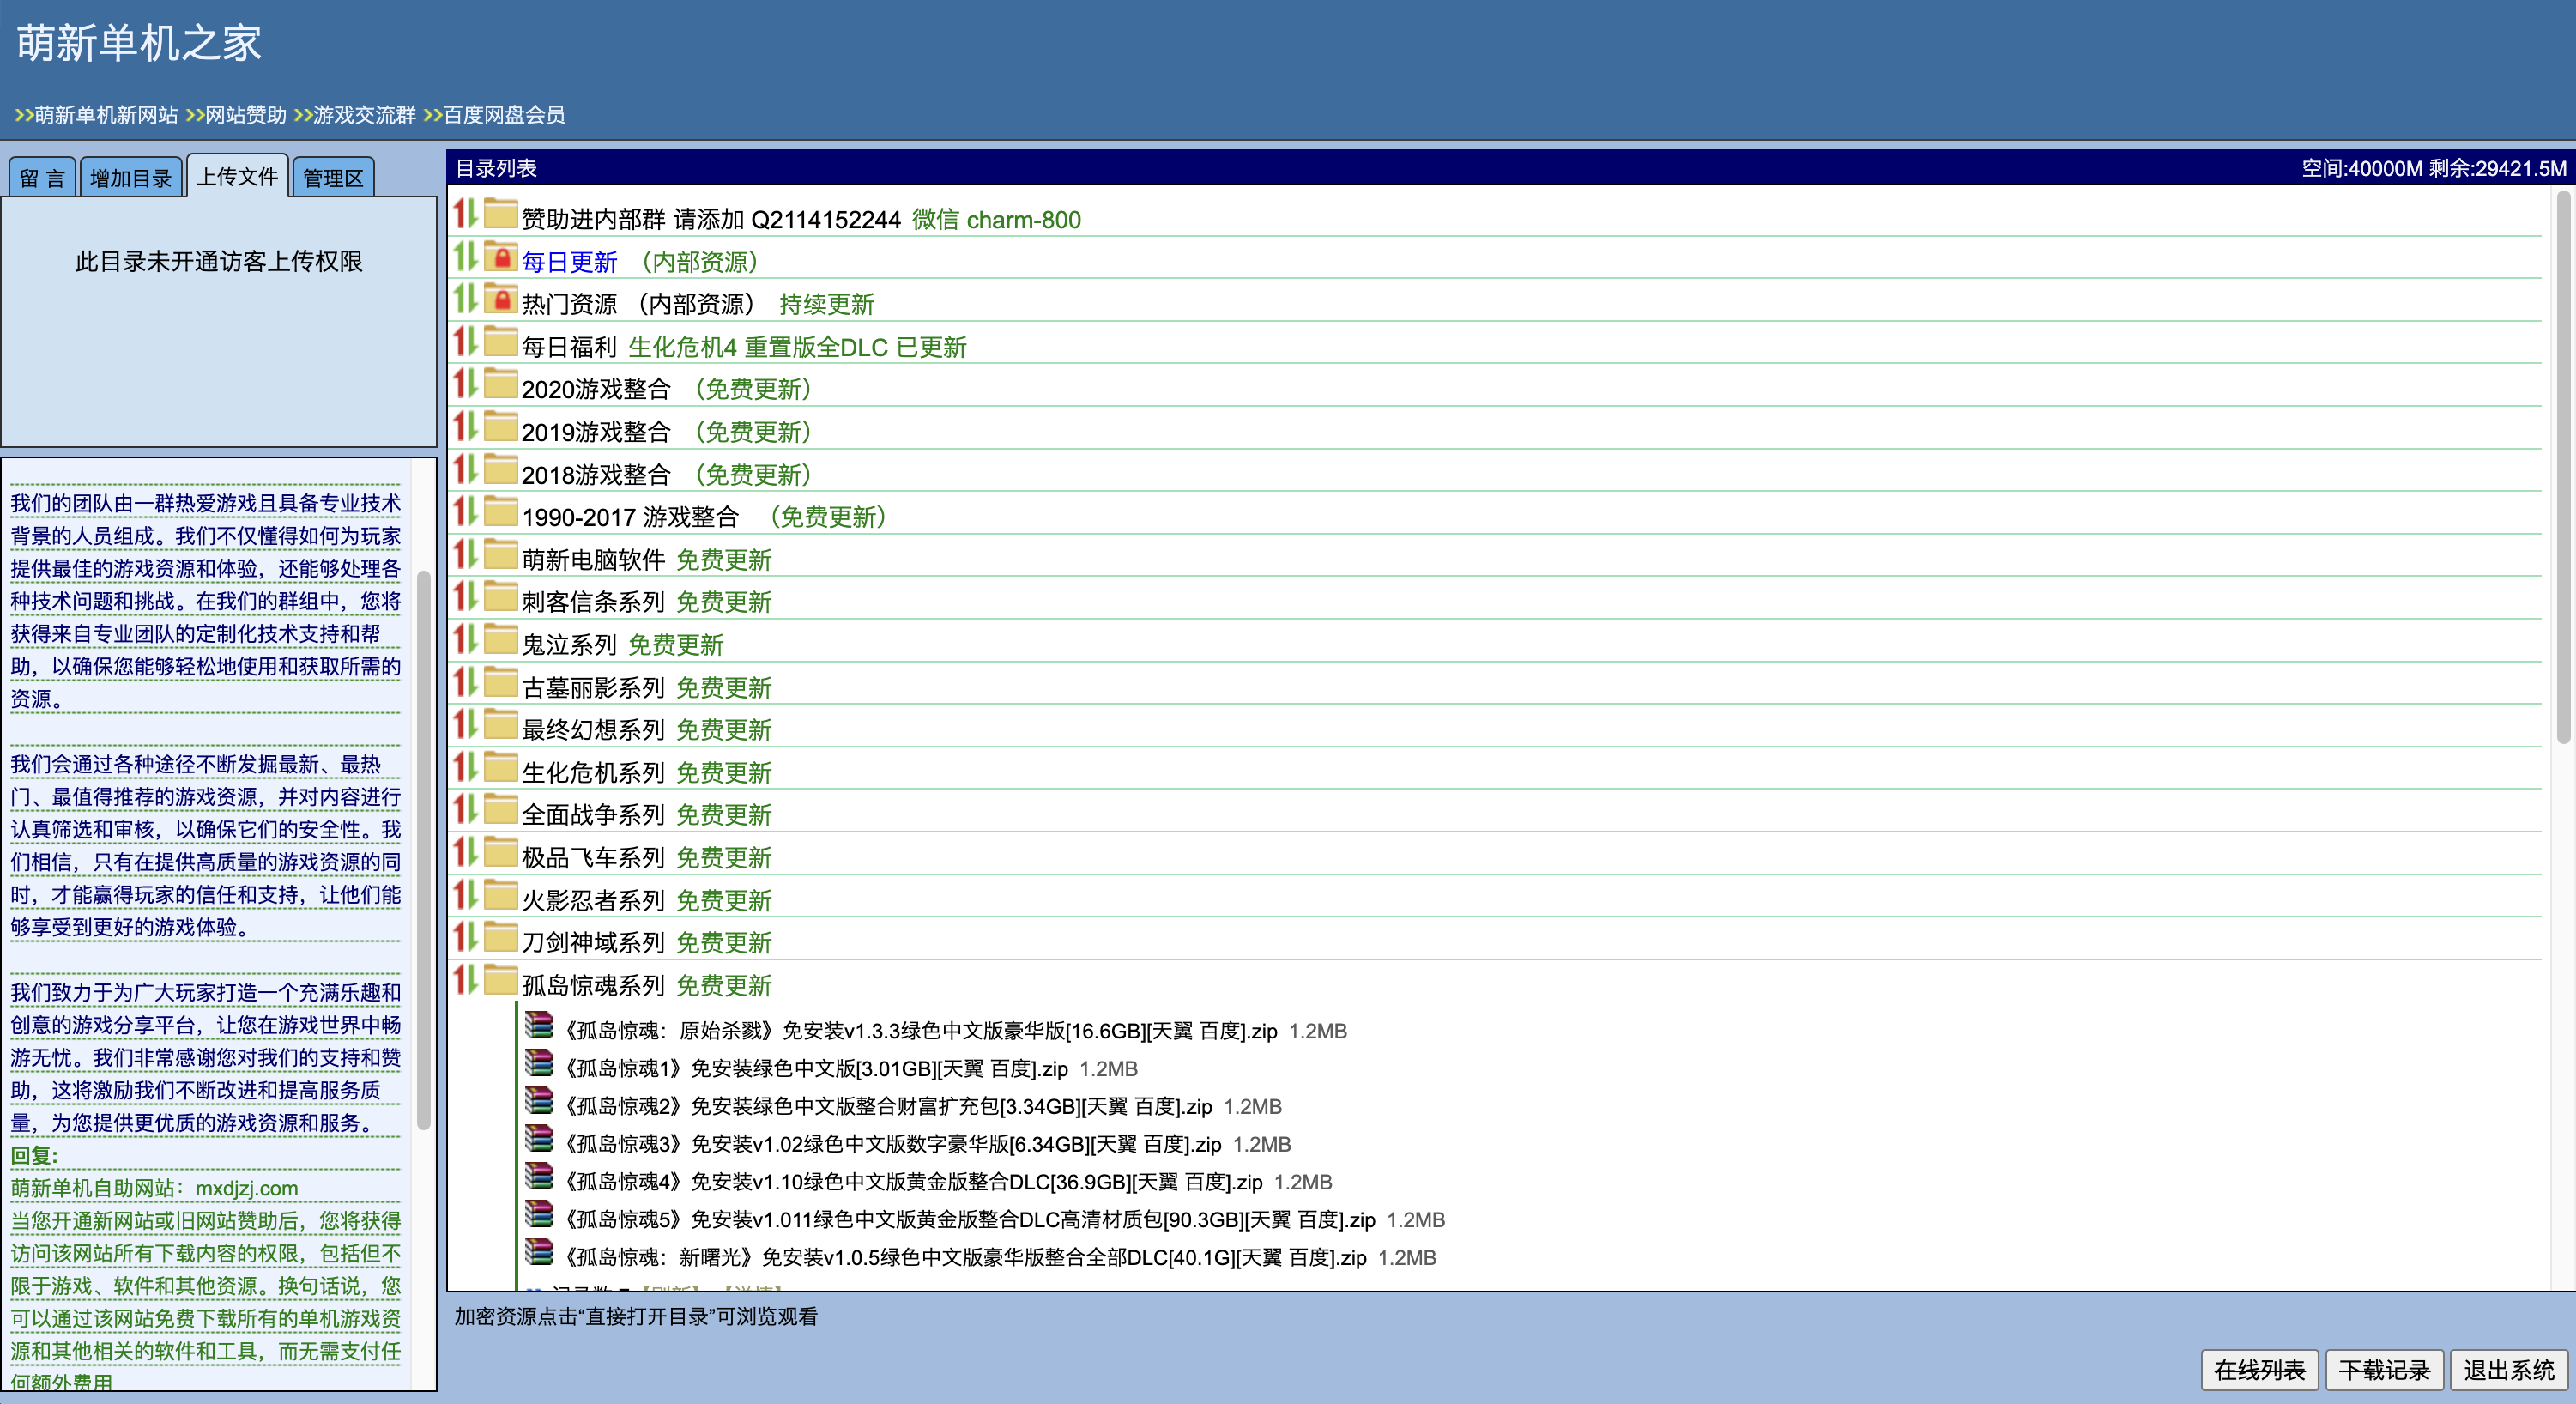Click the 退出系统 button
The height and width of the screenshot is (1404, 2576).
[2508, 1369]
